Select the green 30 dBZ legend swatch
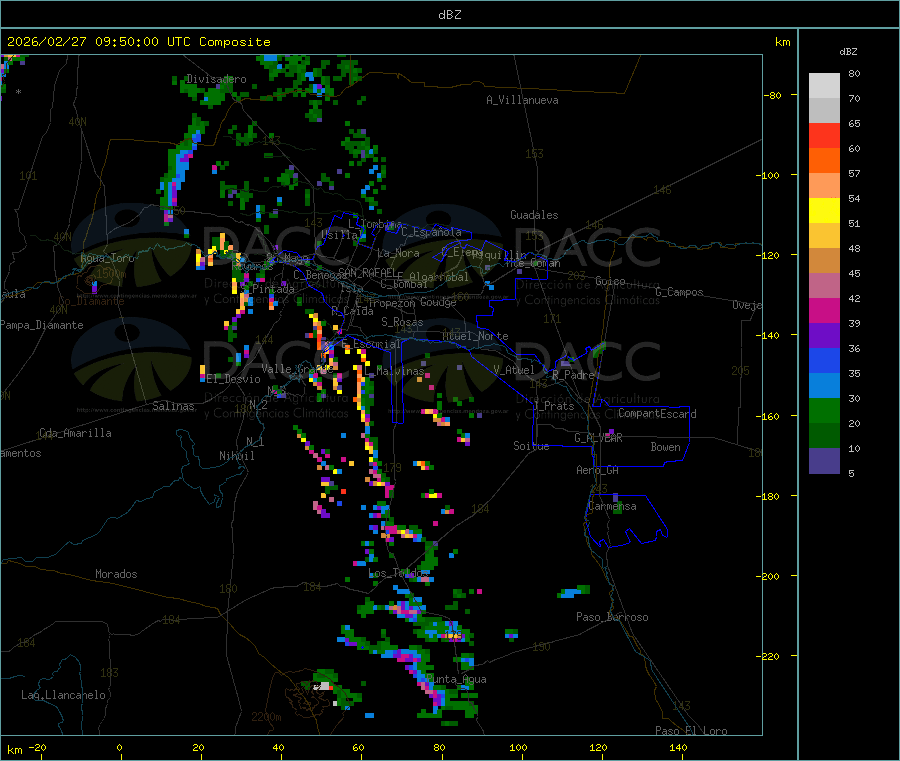The height and width of the screenshot is (761, 900). tap(824, 410)
